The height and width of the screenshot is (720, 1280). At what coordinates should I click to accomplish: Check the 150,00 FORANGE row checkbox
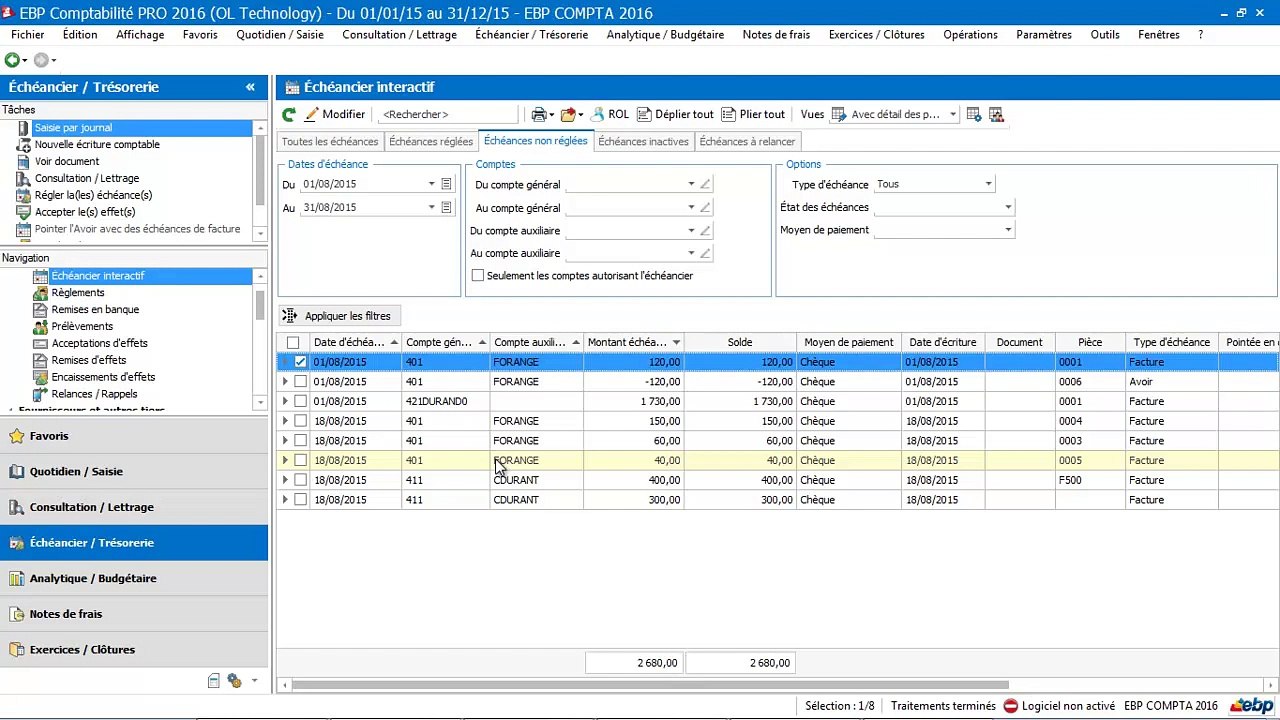point(300,421)
